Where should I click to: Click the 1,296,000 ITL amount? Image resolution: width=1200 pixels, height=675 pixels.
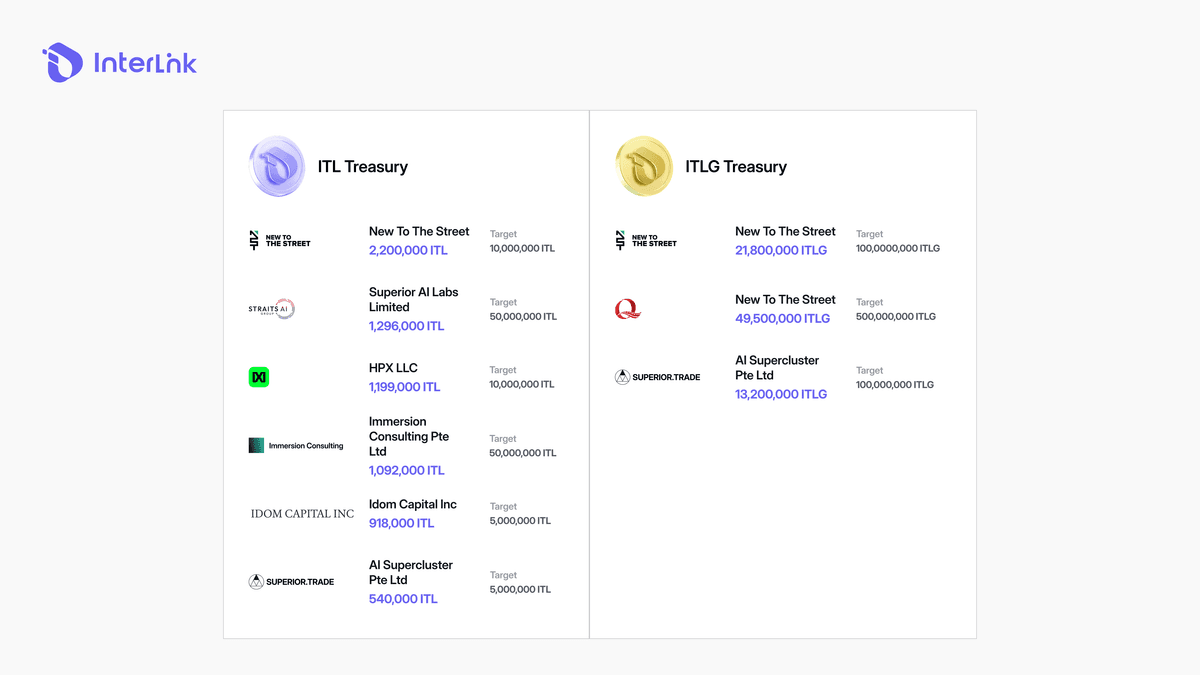[407, 326]
